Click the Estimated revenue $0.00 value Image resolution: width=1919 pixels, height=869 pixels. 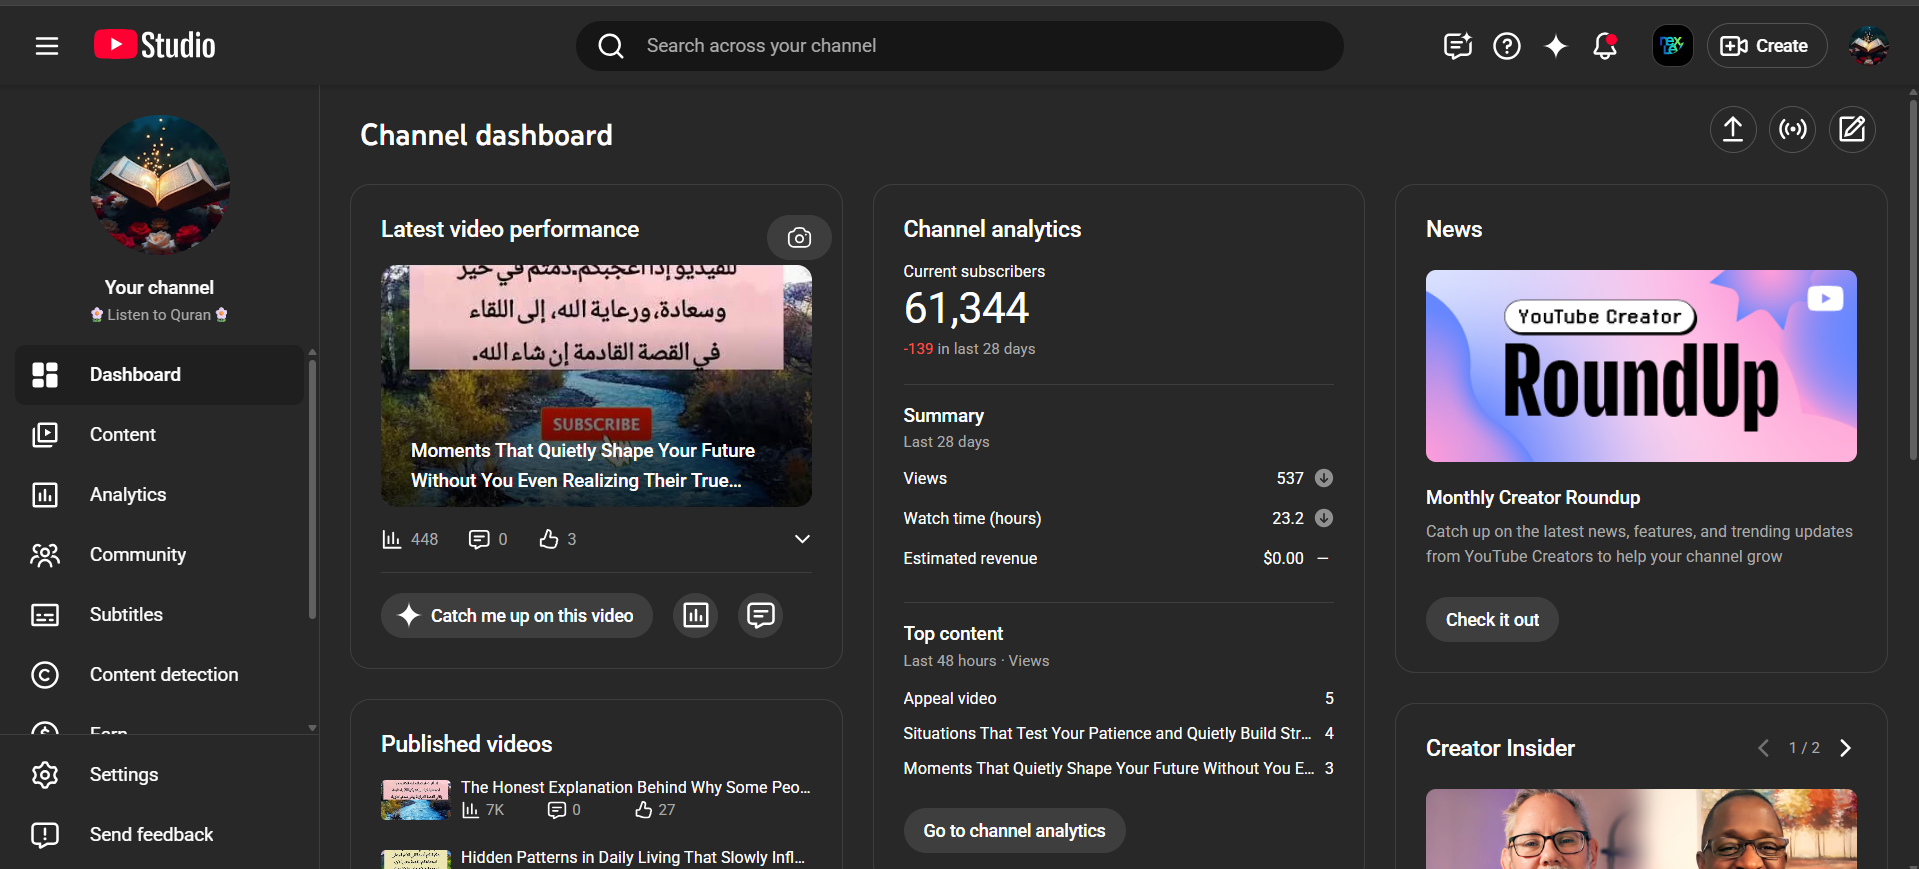[1283, 558]
